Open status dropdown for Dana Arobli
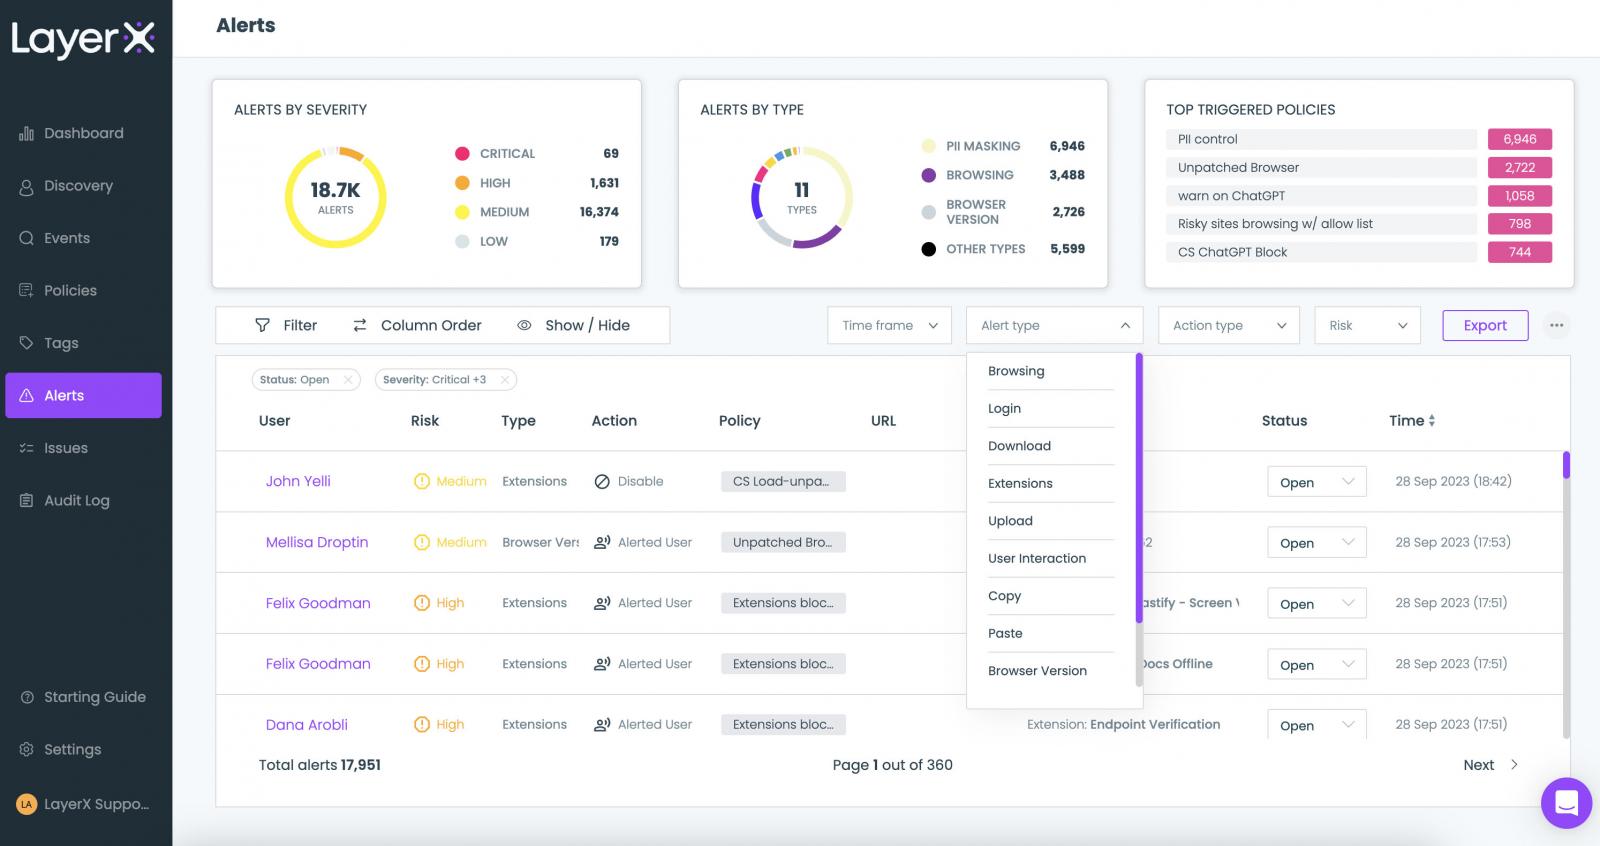1600x846 pixels. (x=1316, y=725)
